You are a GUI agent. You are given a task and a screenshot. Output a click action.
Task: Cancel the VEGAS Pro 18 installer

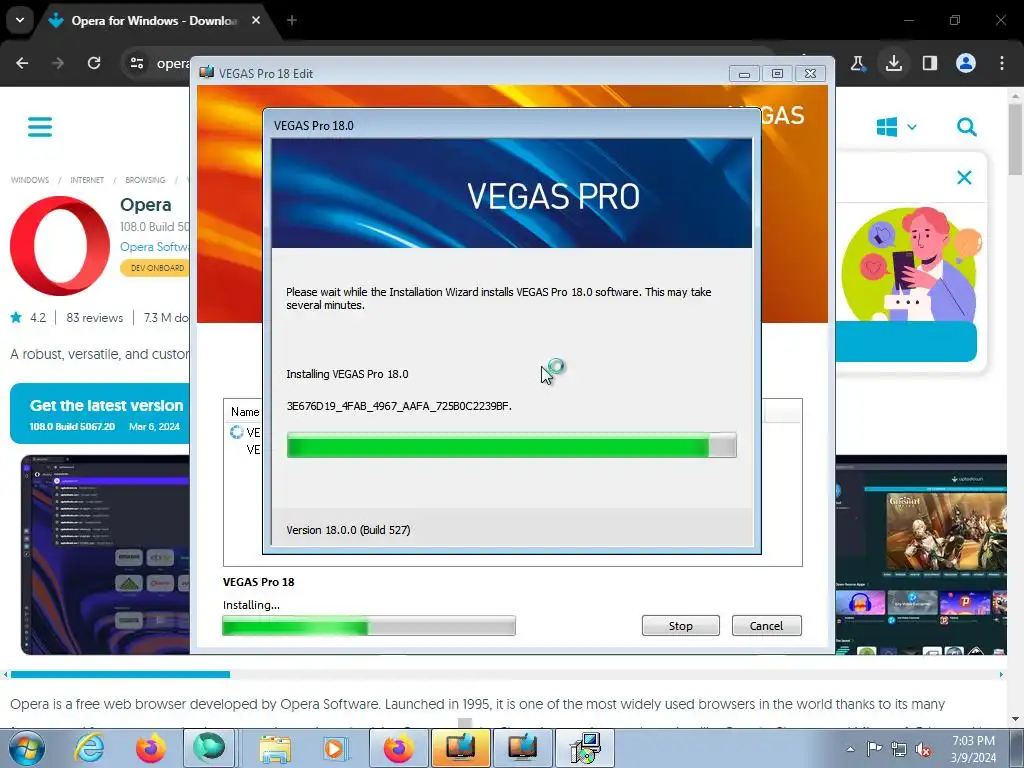click(766, 626)
